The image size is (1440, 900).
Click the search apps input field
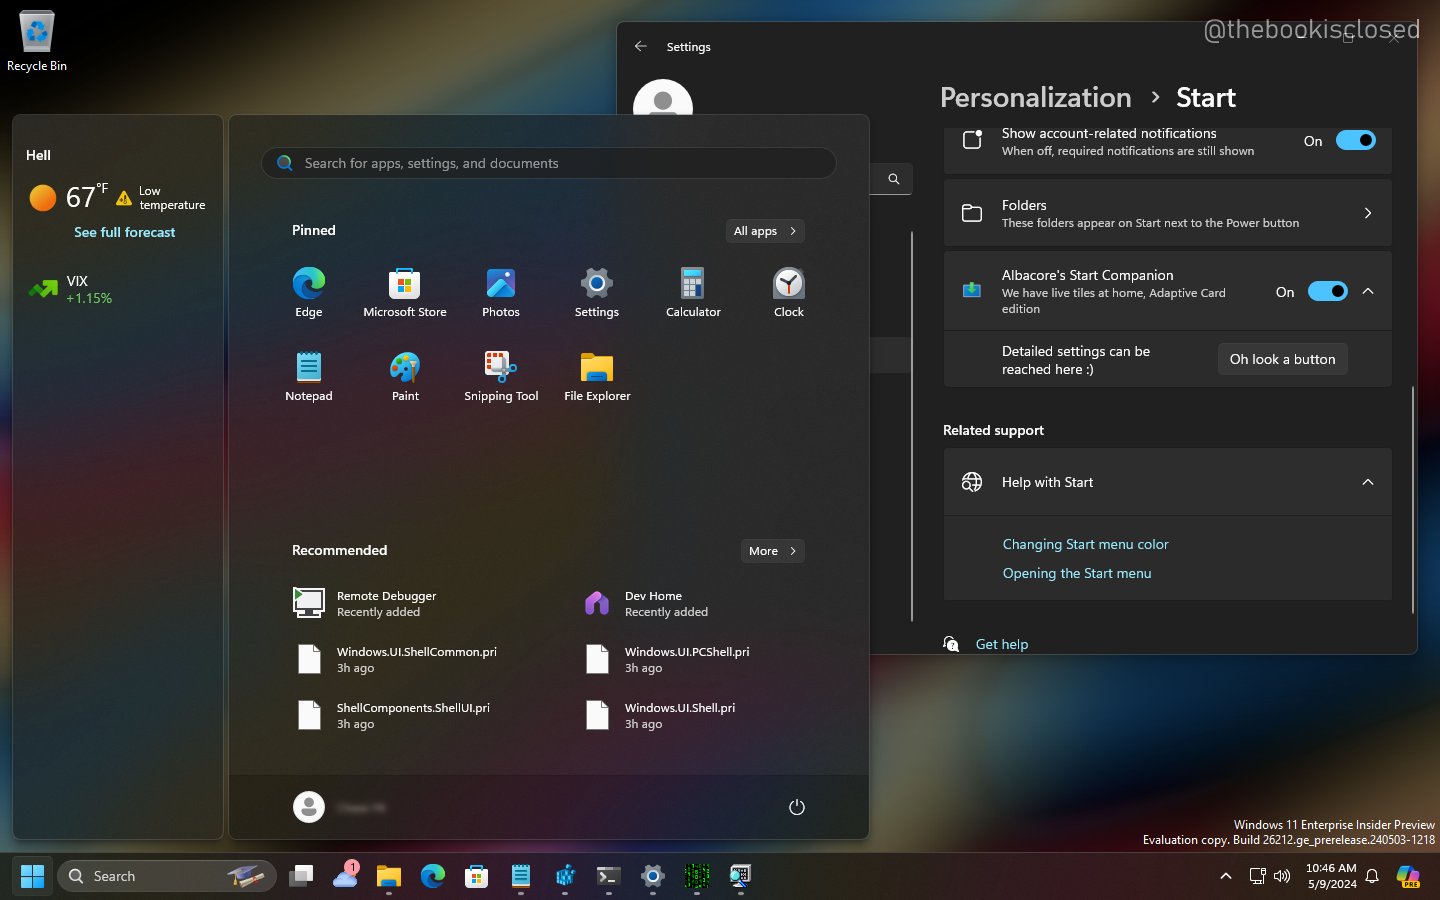[x=549, y=163]
